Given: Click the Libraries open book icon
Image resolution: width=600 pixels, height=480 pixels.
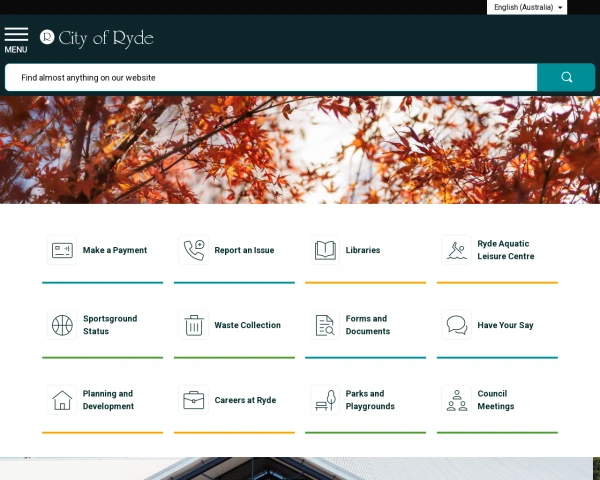Looking at the screenshot, I should (325, 250).
